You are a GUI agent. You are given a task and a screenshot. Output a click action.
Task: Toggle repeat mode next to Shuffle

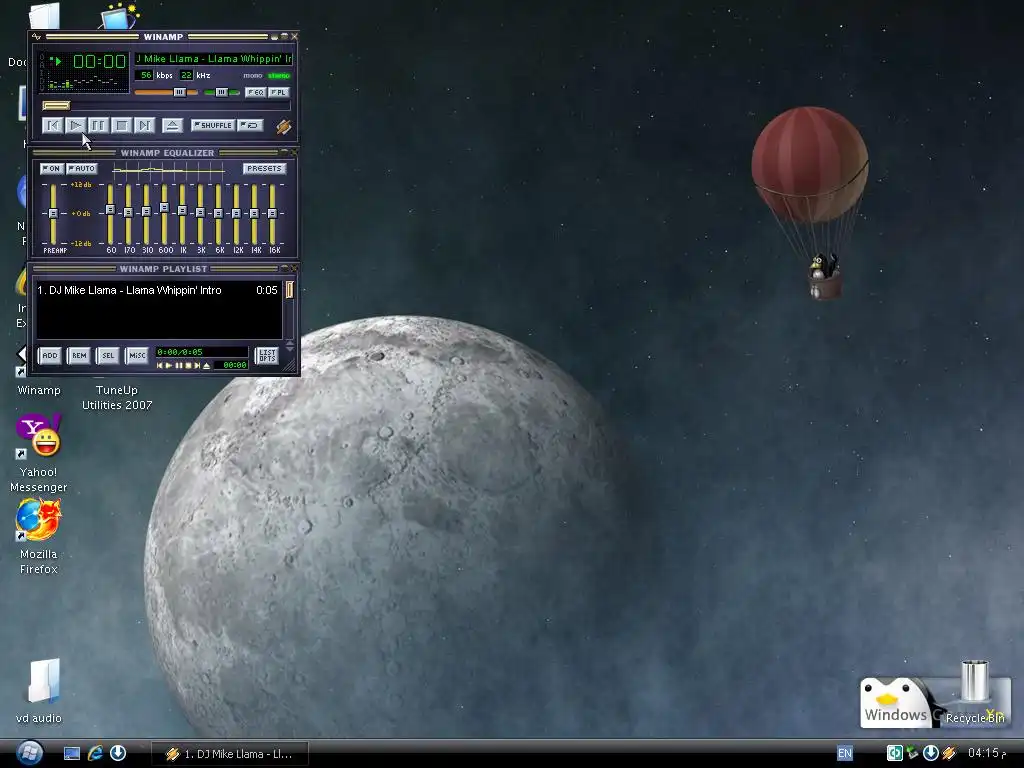pos(250,125)
